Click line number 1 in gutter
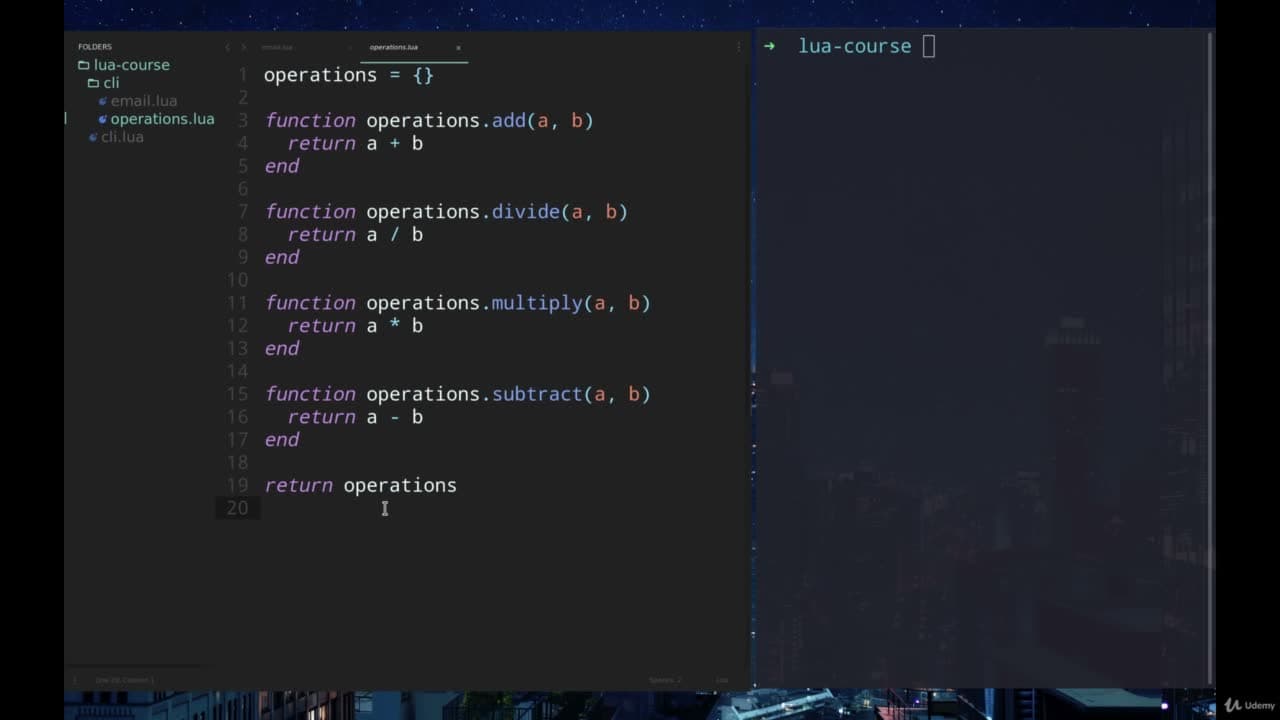Screen dimensions: 1280x720 (243, 75)
